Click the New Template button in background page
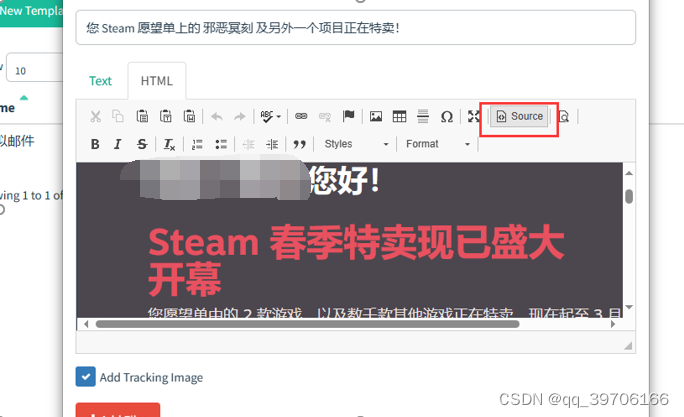 click(31, 11)
